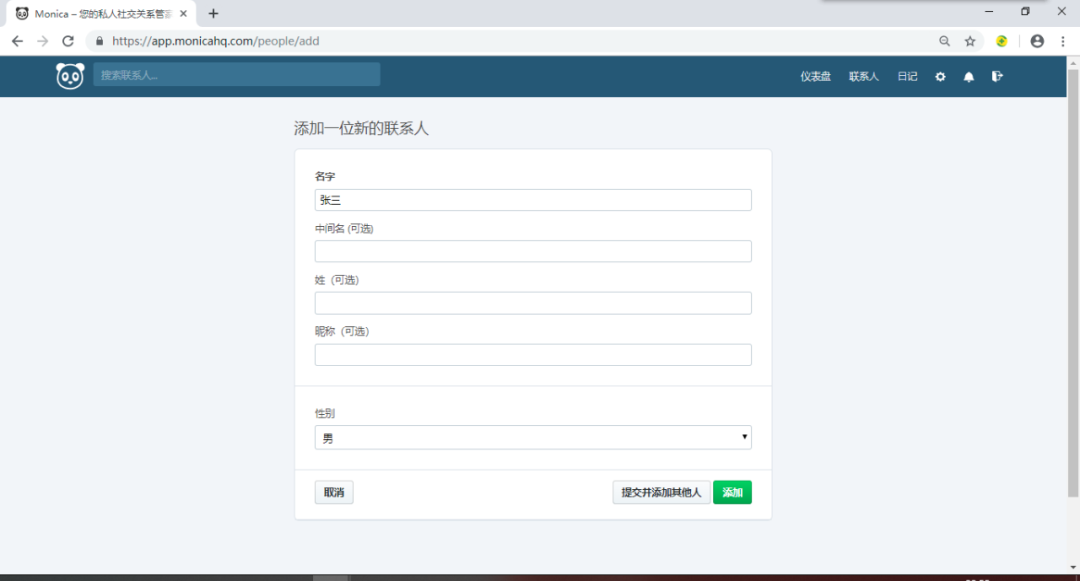The height and width of the screenshot is (581, 1080).
Task: Click the 搜索联系人 search field
Action: [x=237, y=74]
